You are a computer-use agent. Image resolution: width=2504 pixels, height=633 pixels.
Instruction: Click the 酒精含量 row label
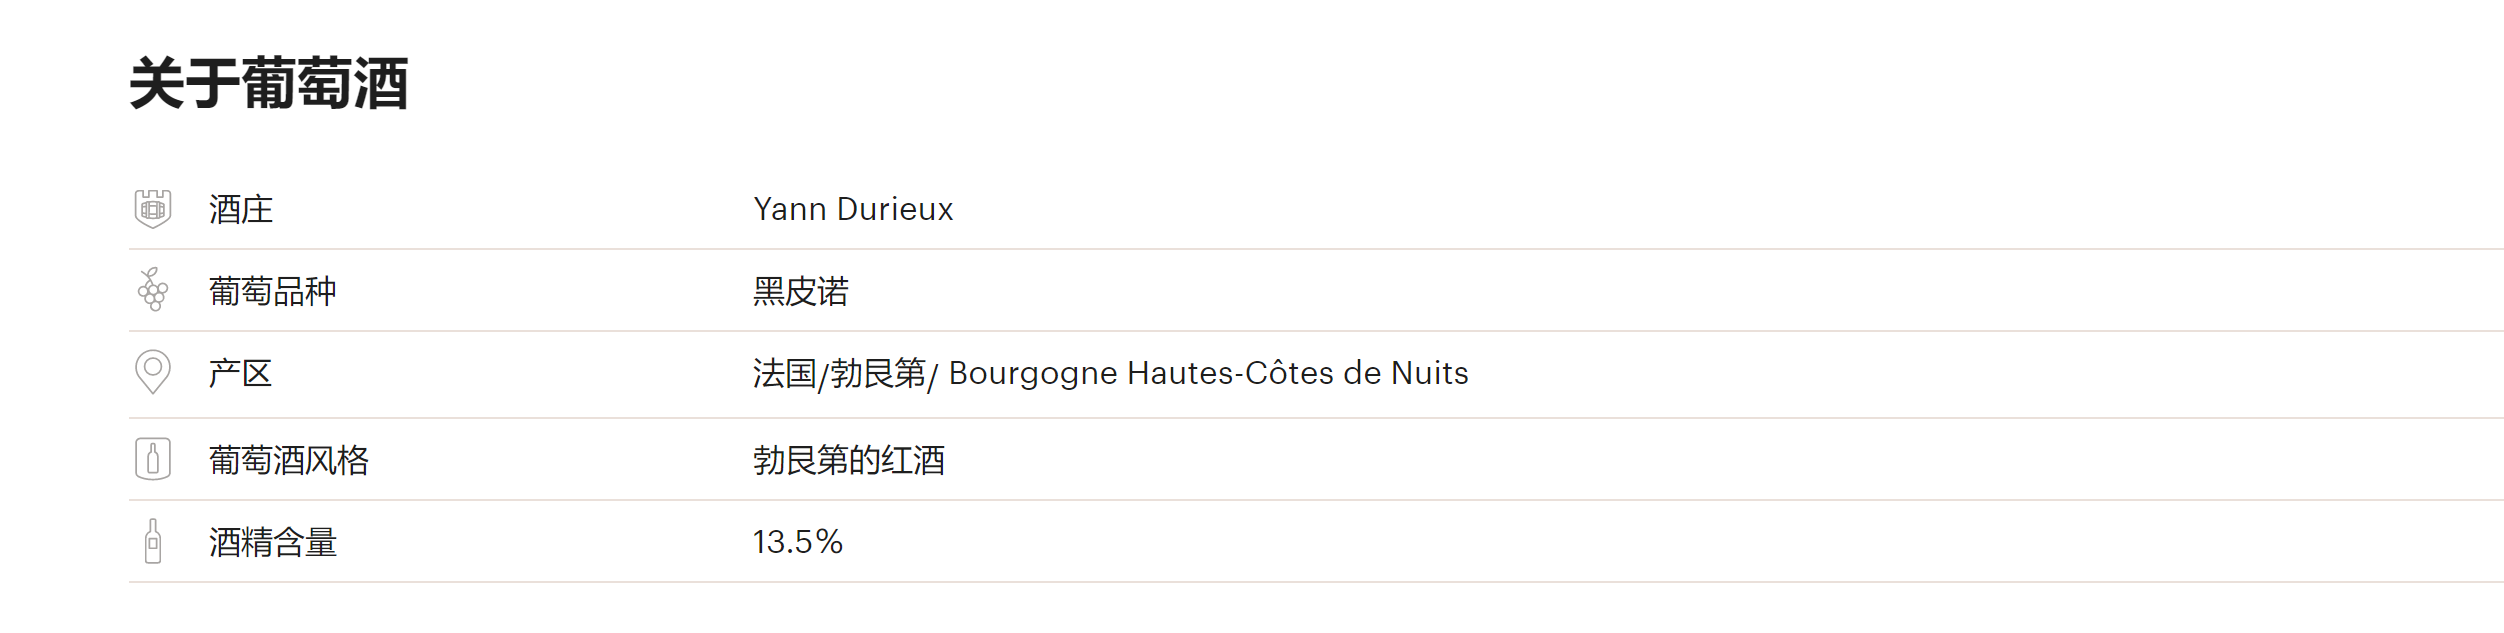pos(272,542)
